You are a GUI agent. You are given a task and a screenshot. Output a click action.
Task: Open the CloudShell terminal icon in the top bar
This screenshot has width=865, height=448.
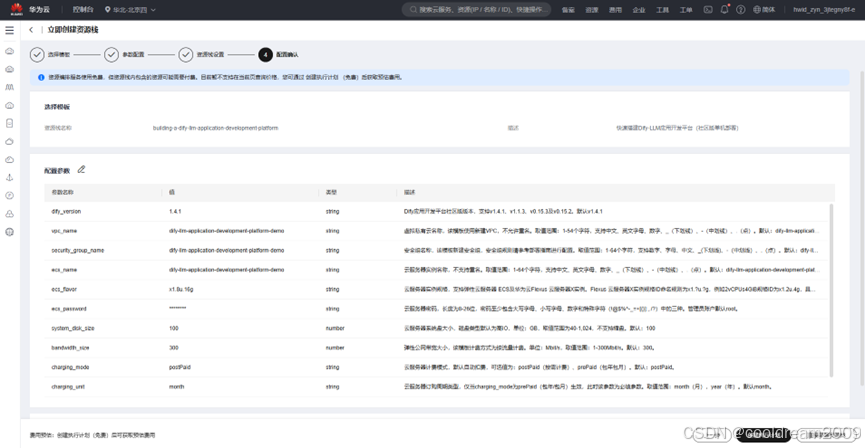click(x=708, y=9)
